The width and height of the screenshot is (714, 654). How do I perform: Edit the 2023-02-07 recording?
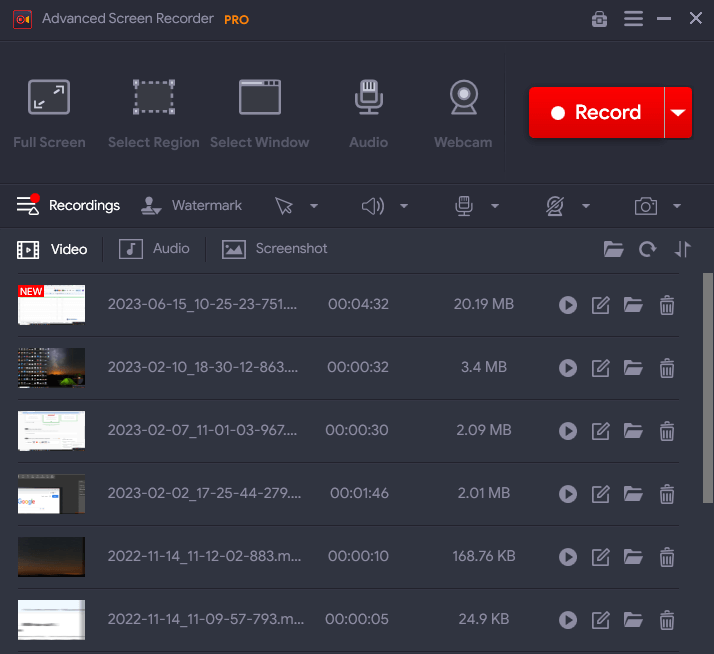pos(601,430)
